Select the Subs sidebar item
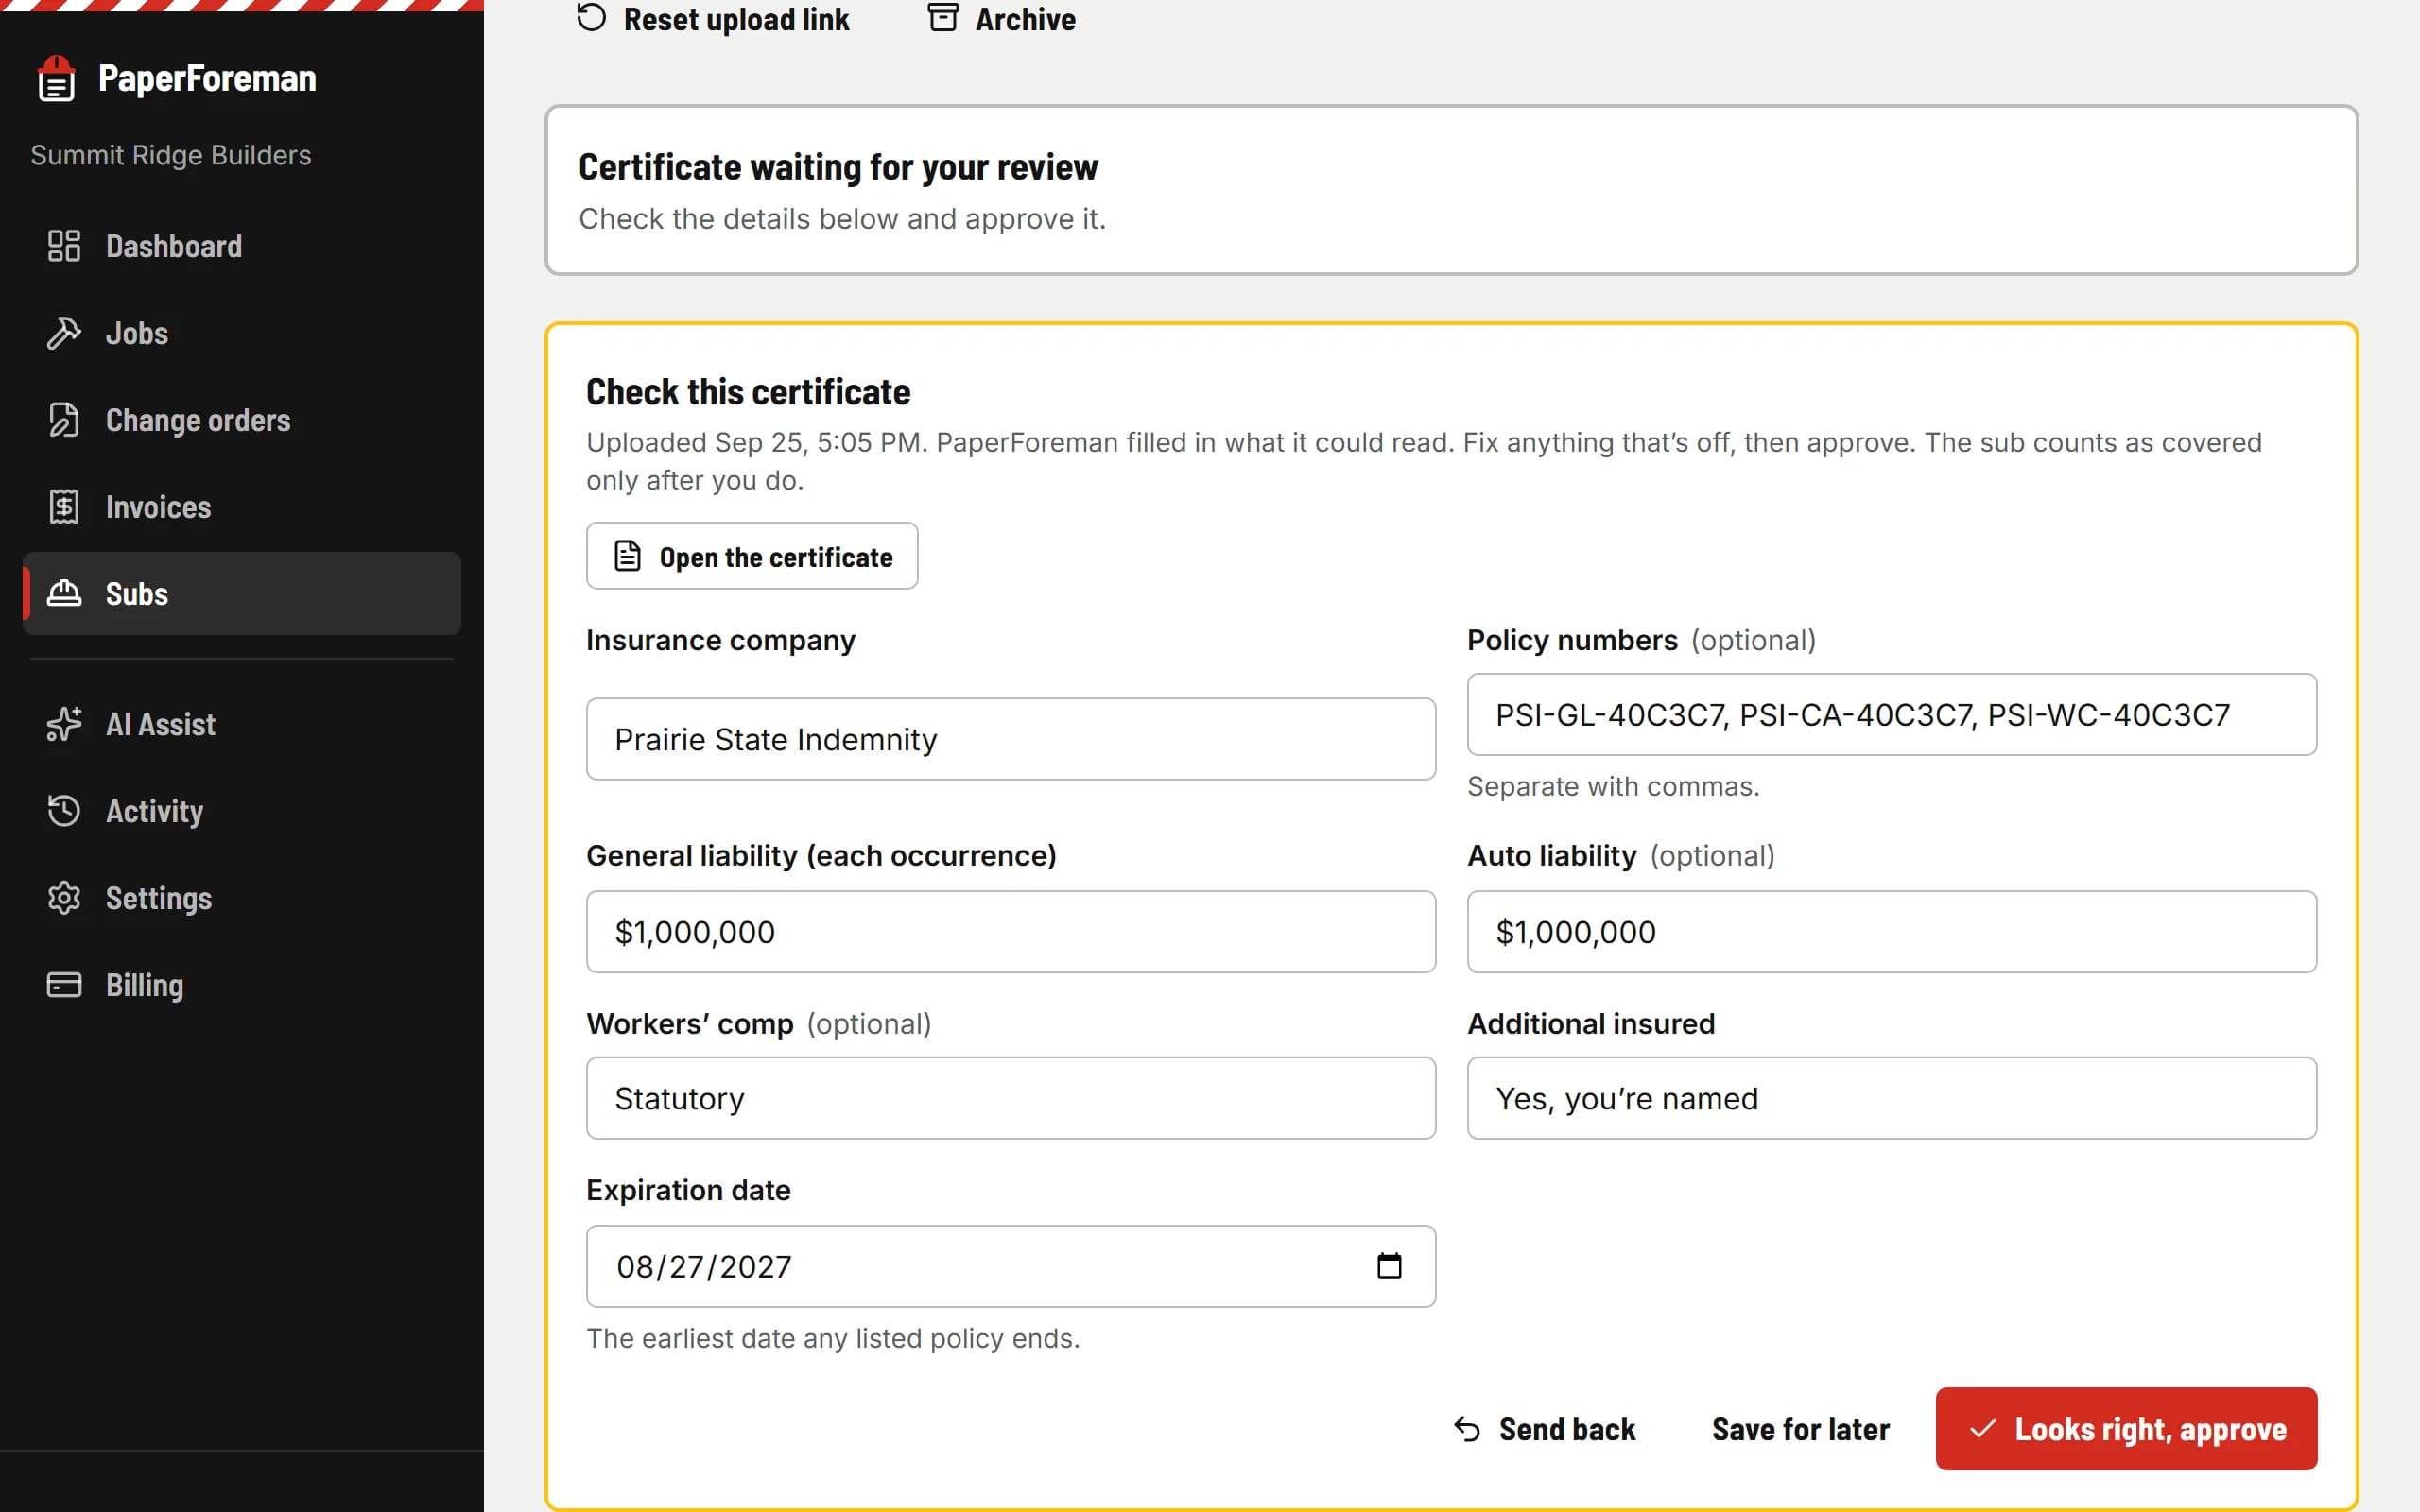The width and height of the screenshot is (2420, 1512). pos(242,593)
